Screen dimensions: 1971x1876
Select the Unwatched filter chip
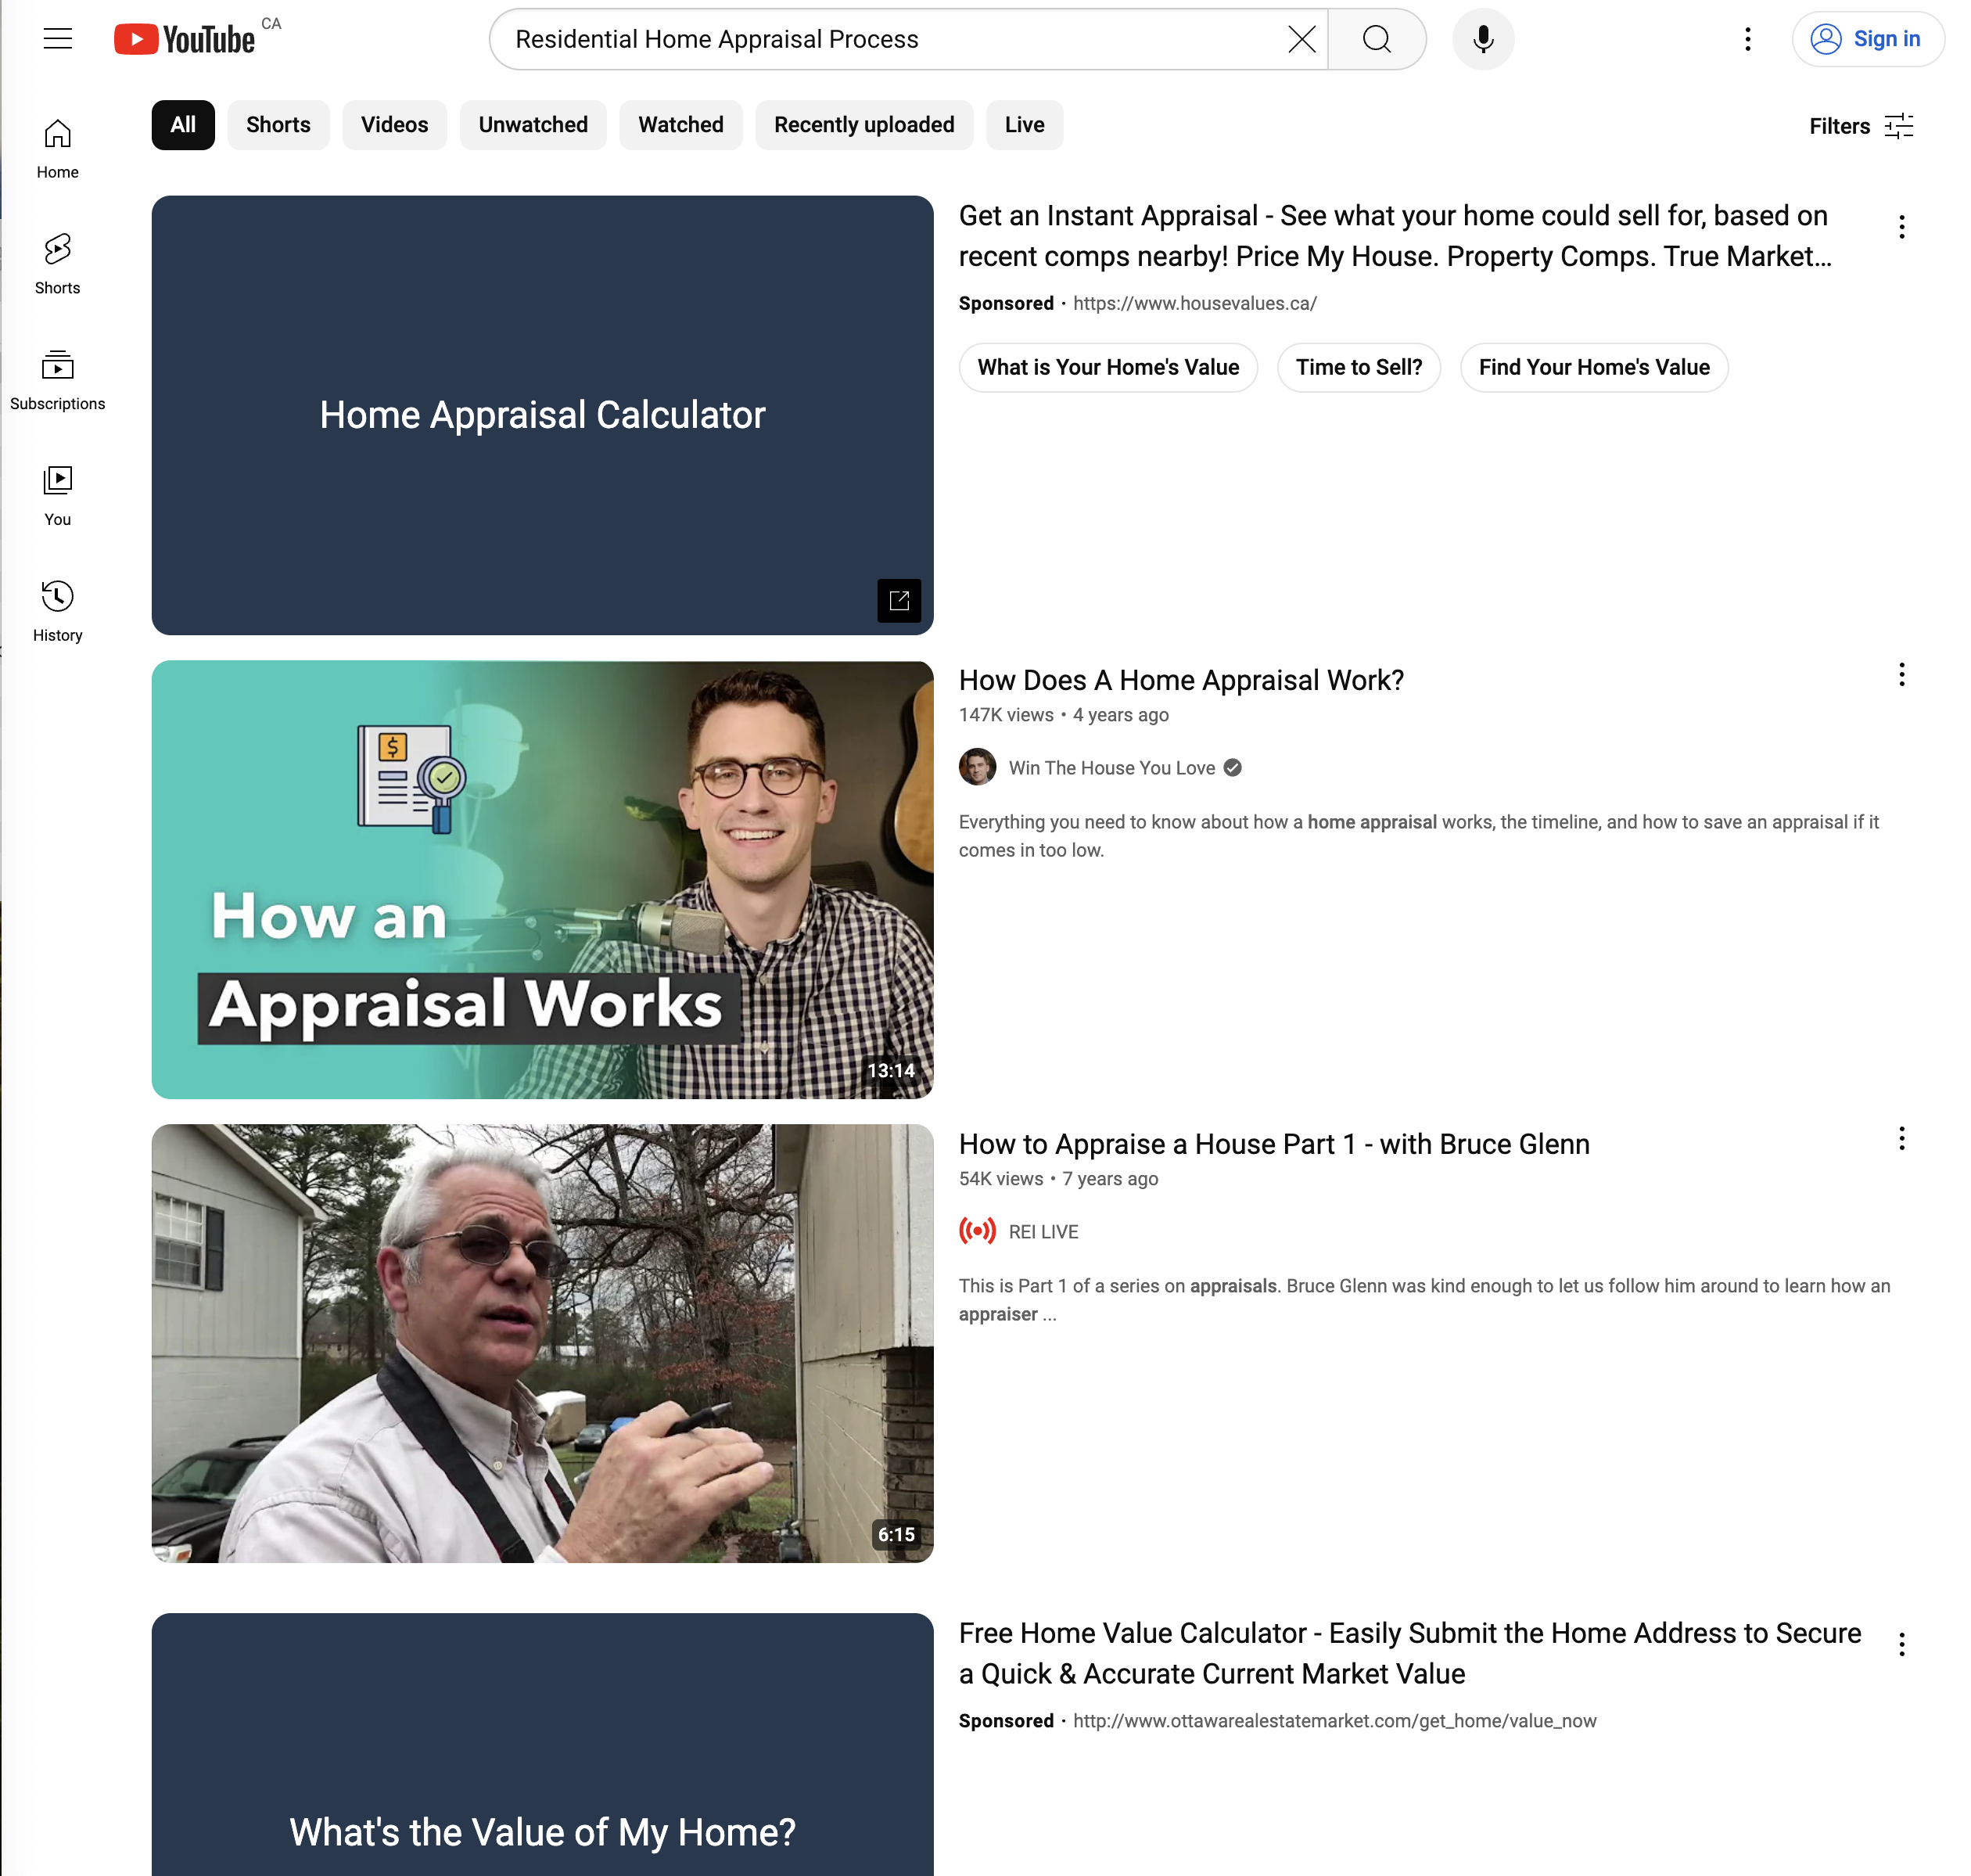532,125
